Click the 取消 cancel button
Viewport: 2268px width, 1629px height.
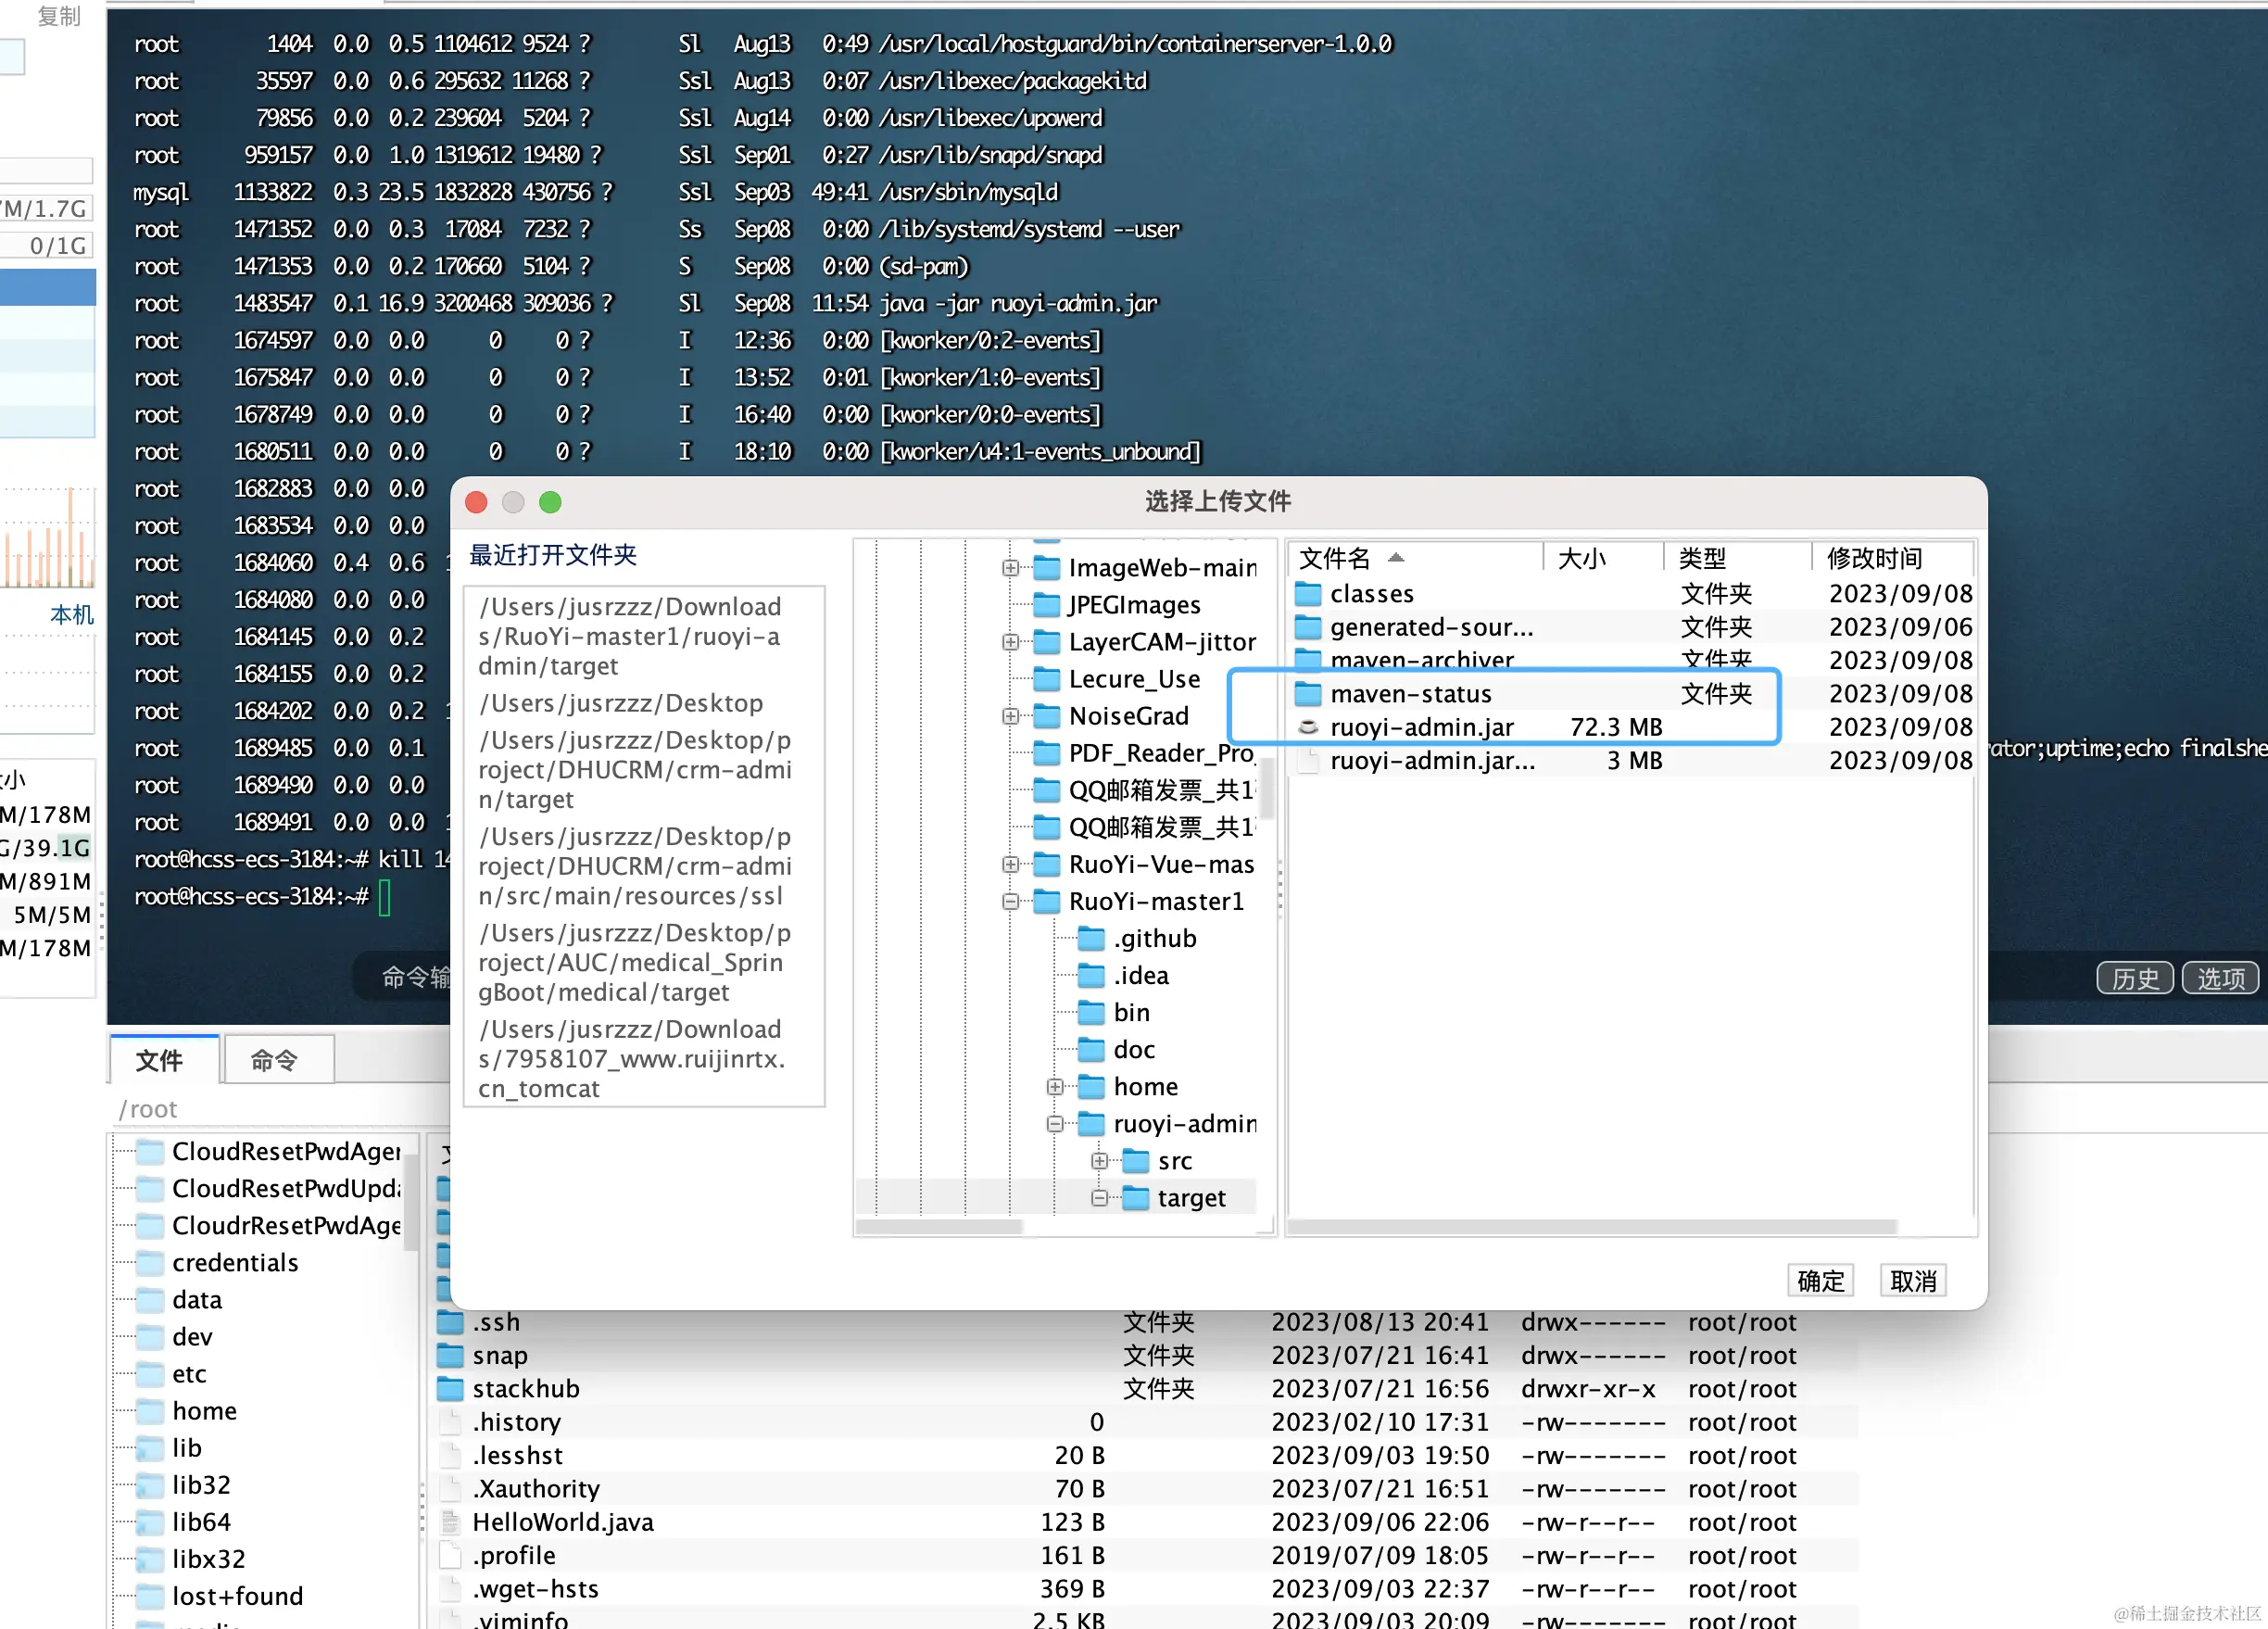(x=1912, y=1281)
